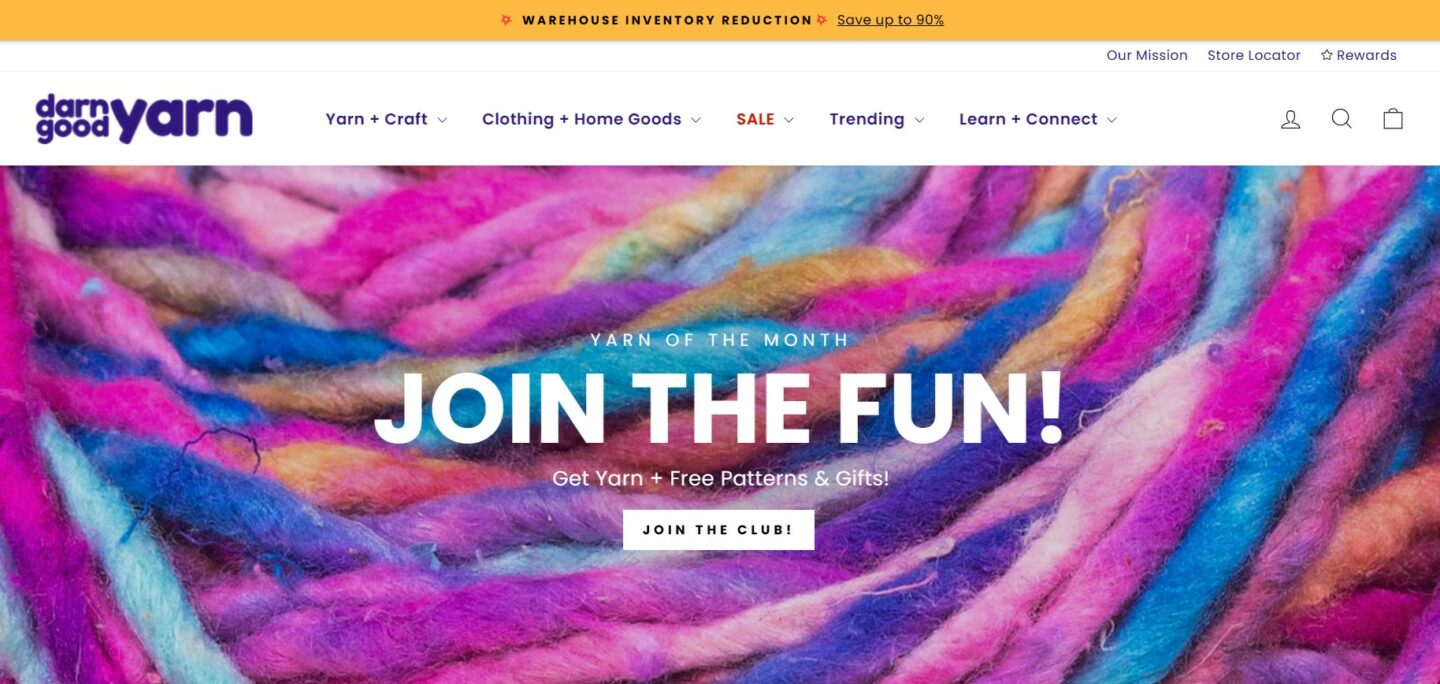
Task: Expand the Trending menu chevron
Action: pos(919,120)
